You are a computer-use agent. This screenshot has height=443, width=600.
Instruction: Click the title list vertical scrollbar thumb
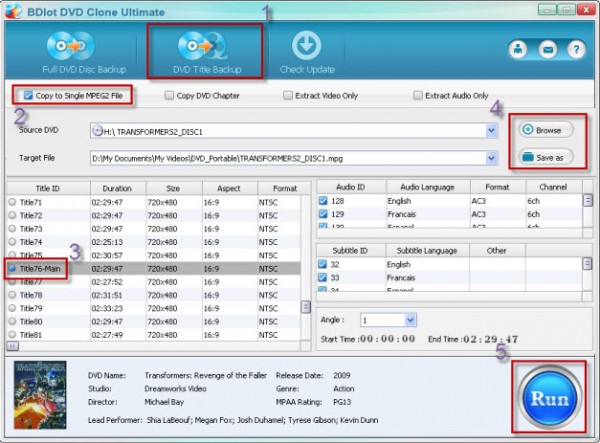[305, 307]
